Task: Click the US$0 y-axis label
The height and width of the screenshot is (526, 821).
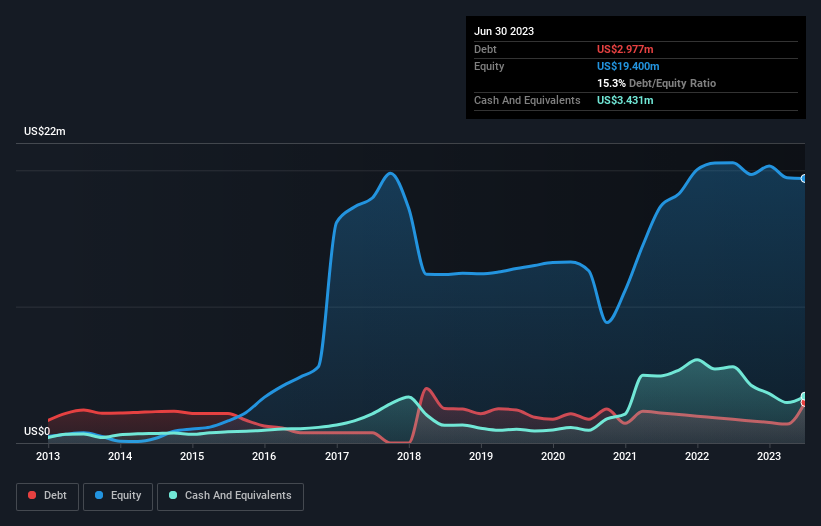Action: [37, 431]
